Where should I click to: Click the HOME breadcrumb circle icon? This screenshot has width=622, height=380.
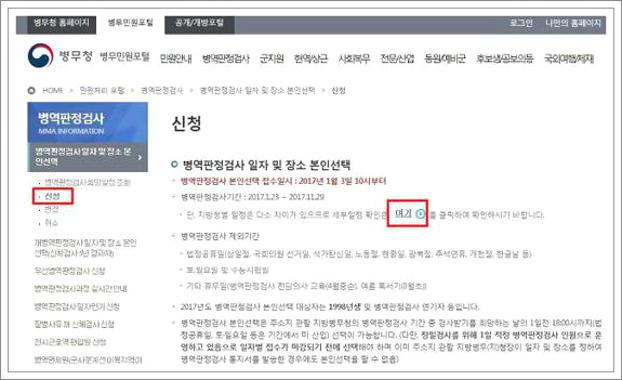[31, 90]
